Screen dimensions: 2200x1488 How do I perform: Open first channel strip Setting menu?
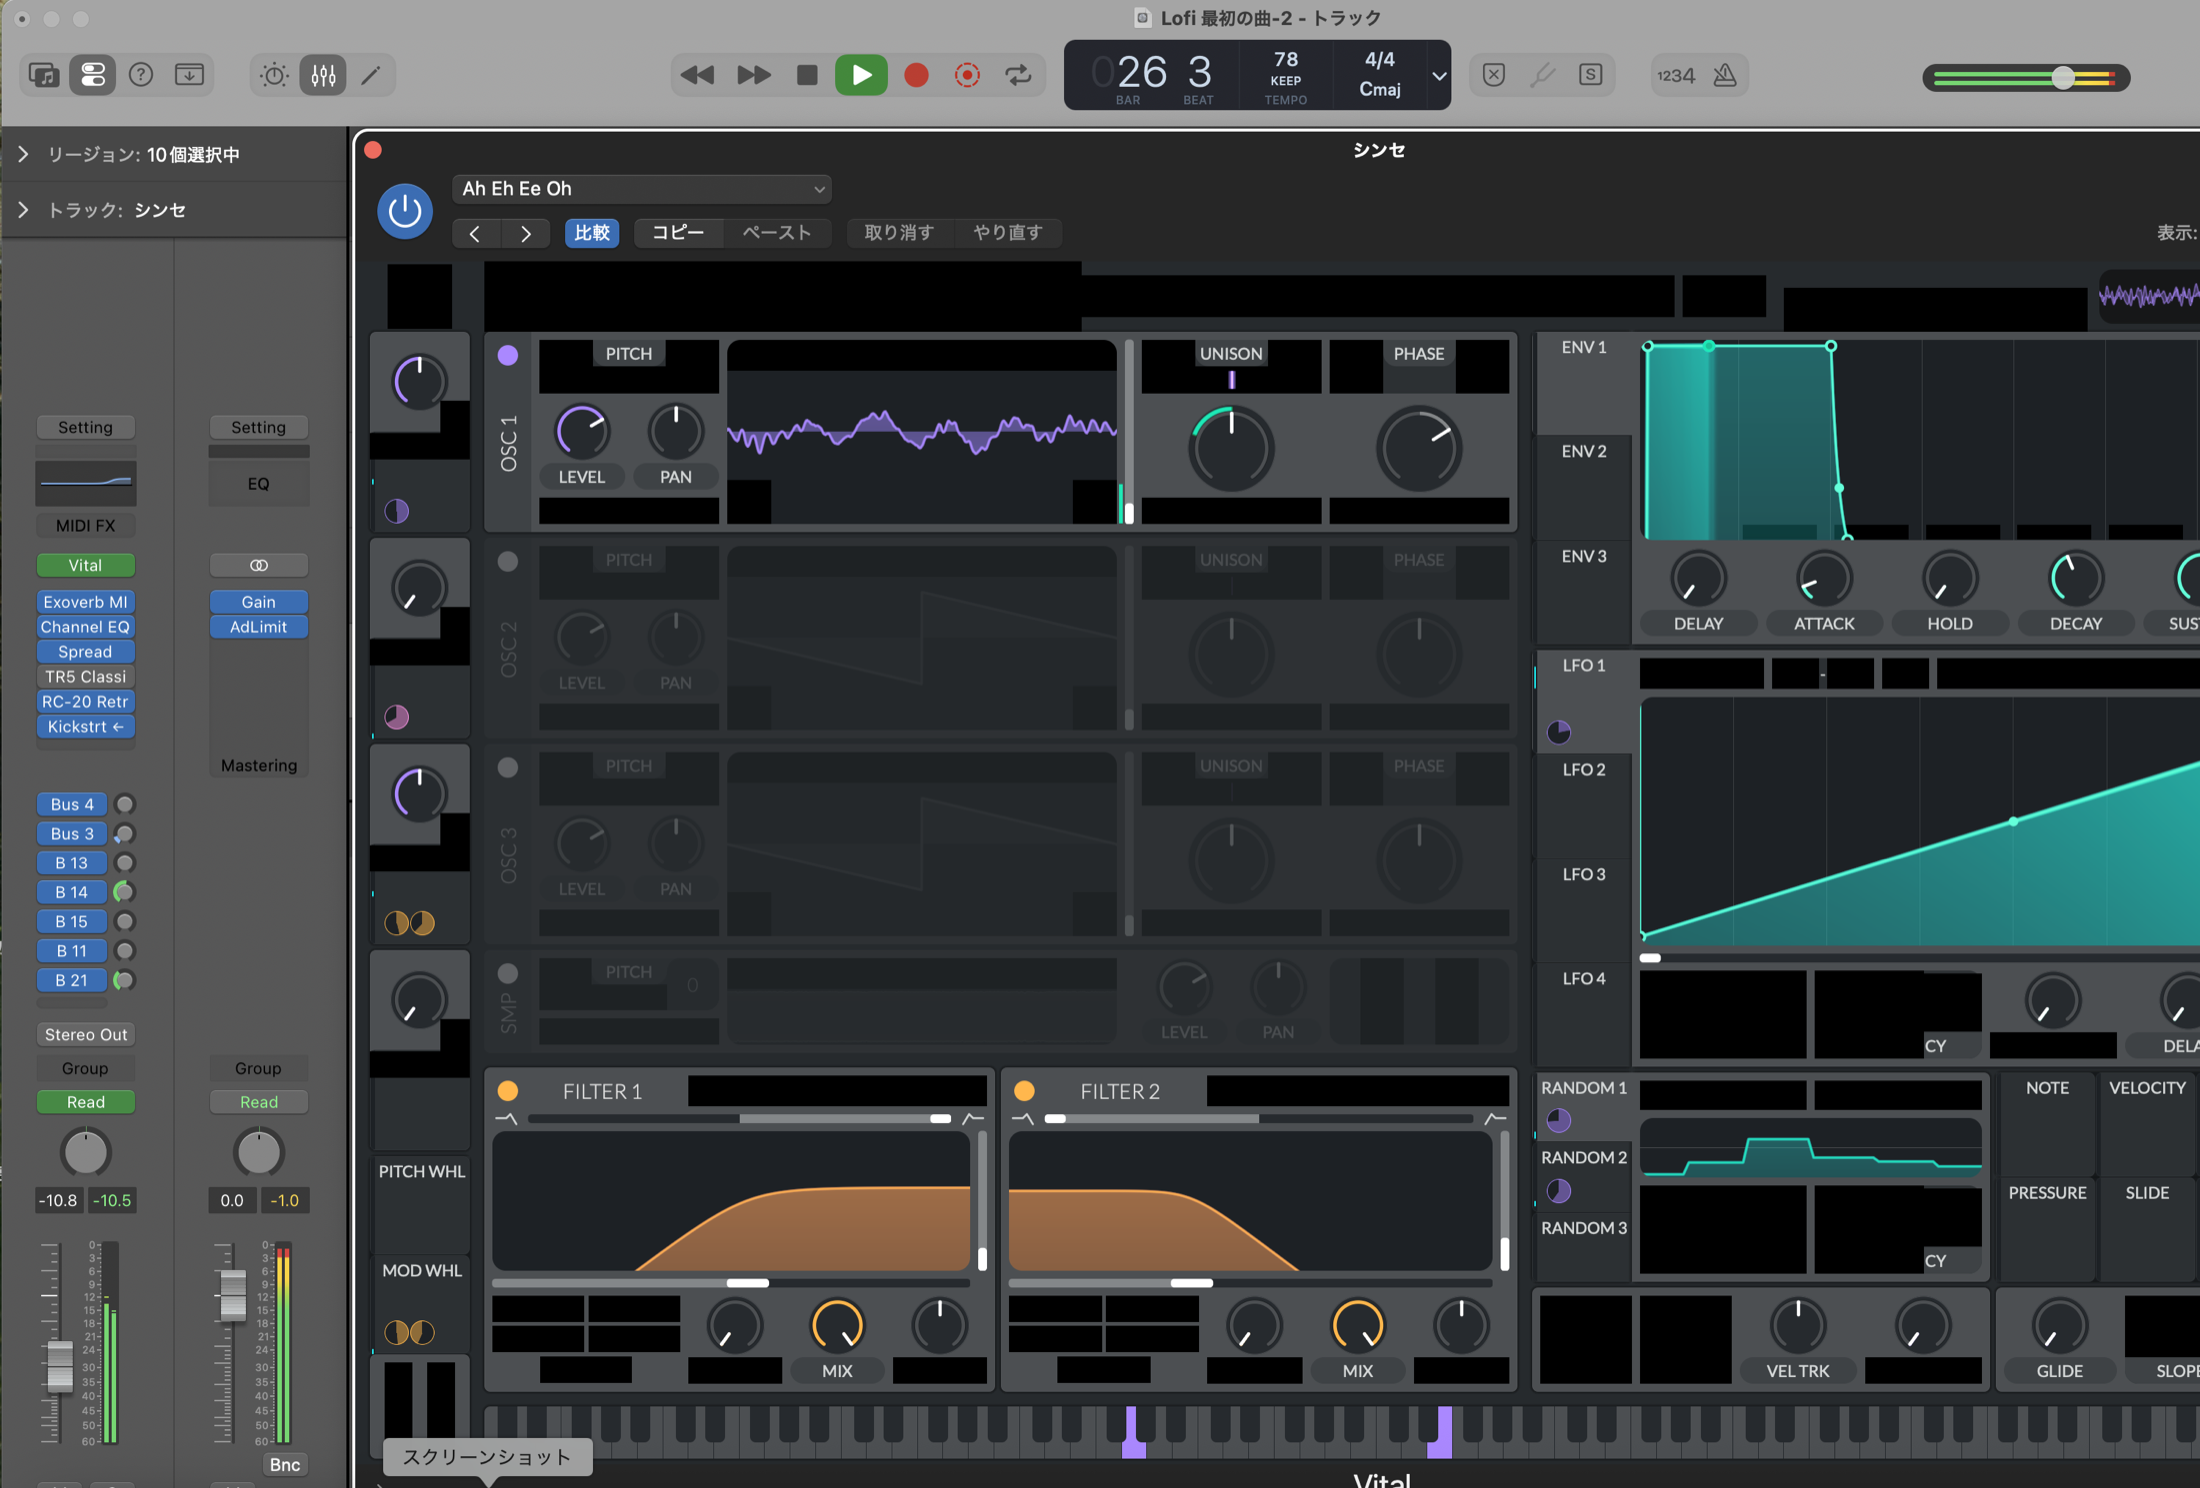coord(85,427)
